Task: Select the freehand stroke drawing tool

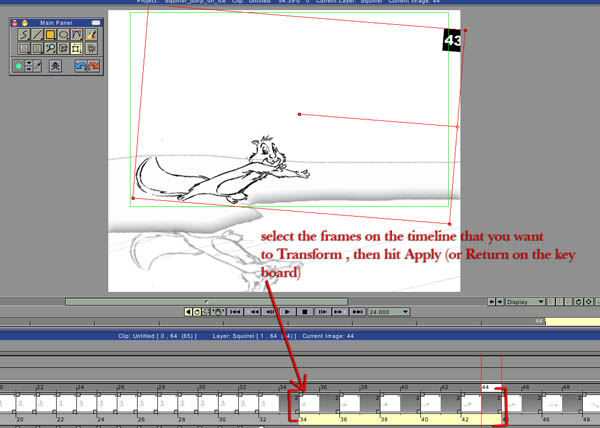Action: pyautogui.click(x=24, y=35)
